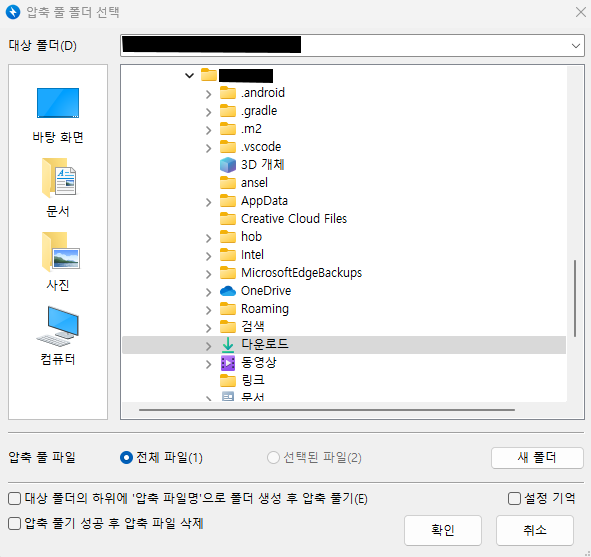
Task: Expand the AppData folder node
Action: (x=208, y=202)
